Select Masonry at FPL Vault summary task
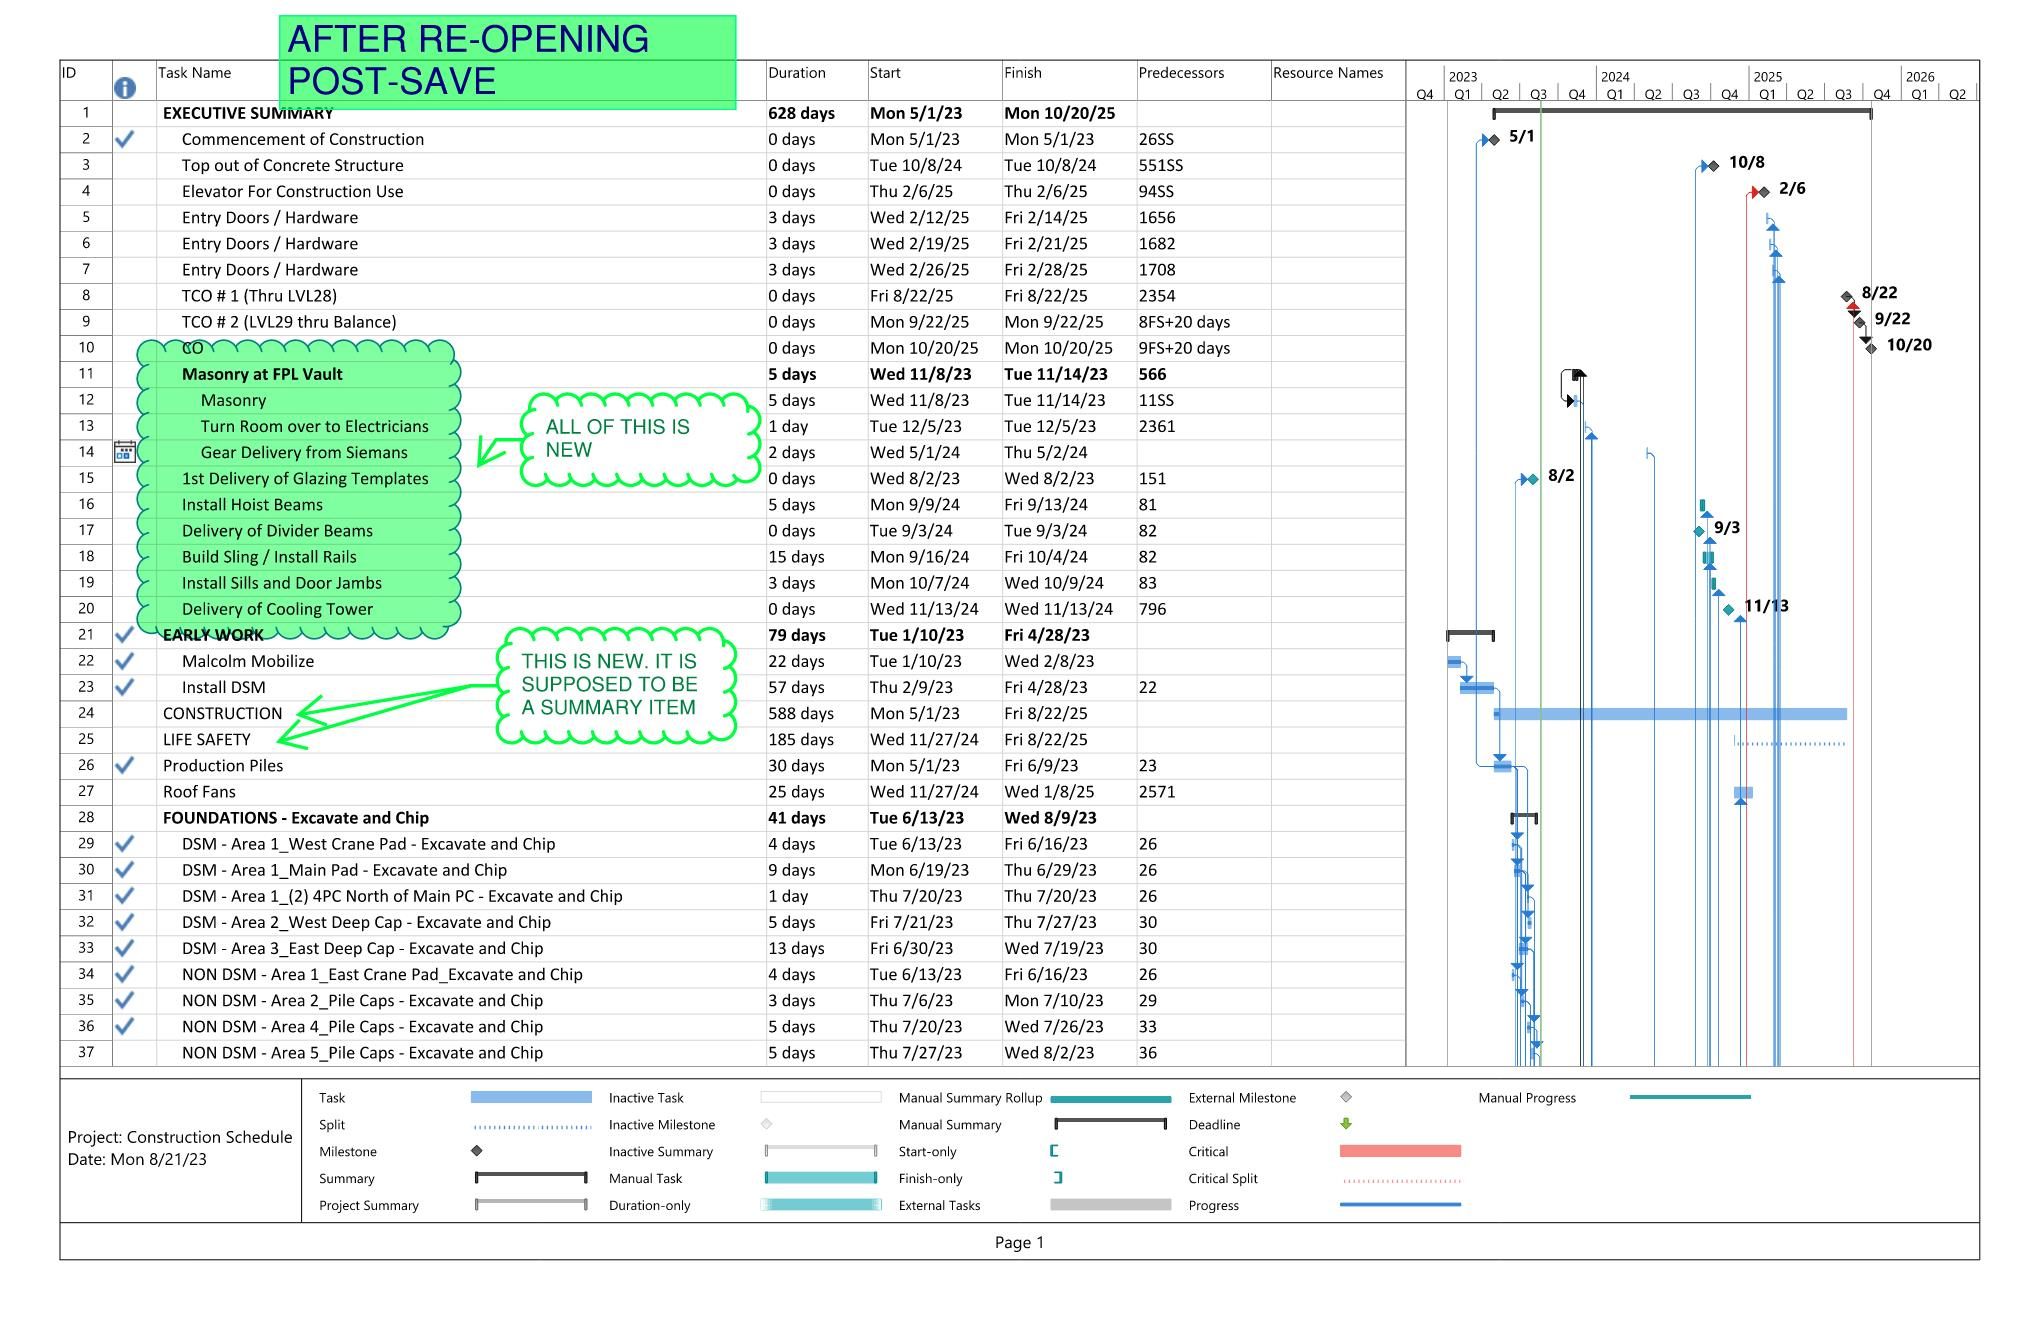2040x1320 pixels. [x=262, y=374]
